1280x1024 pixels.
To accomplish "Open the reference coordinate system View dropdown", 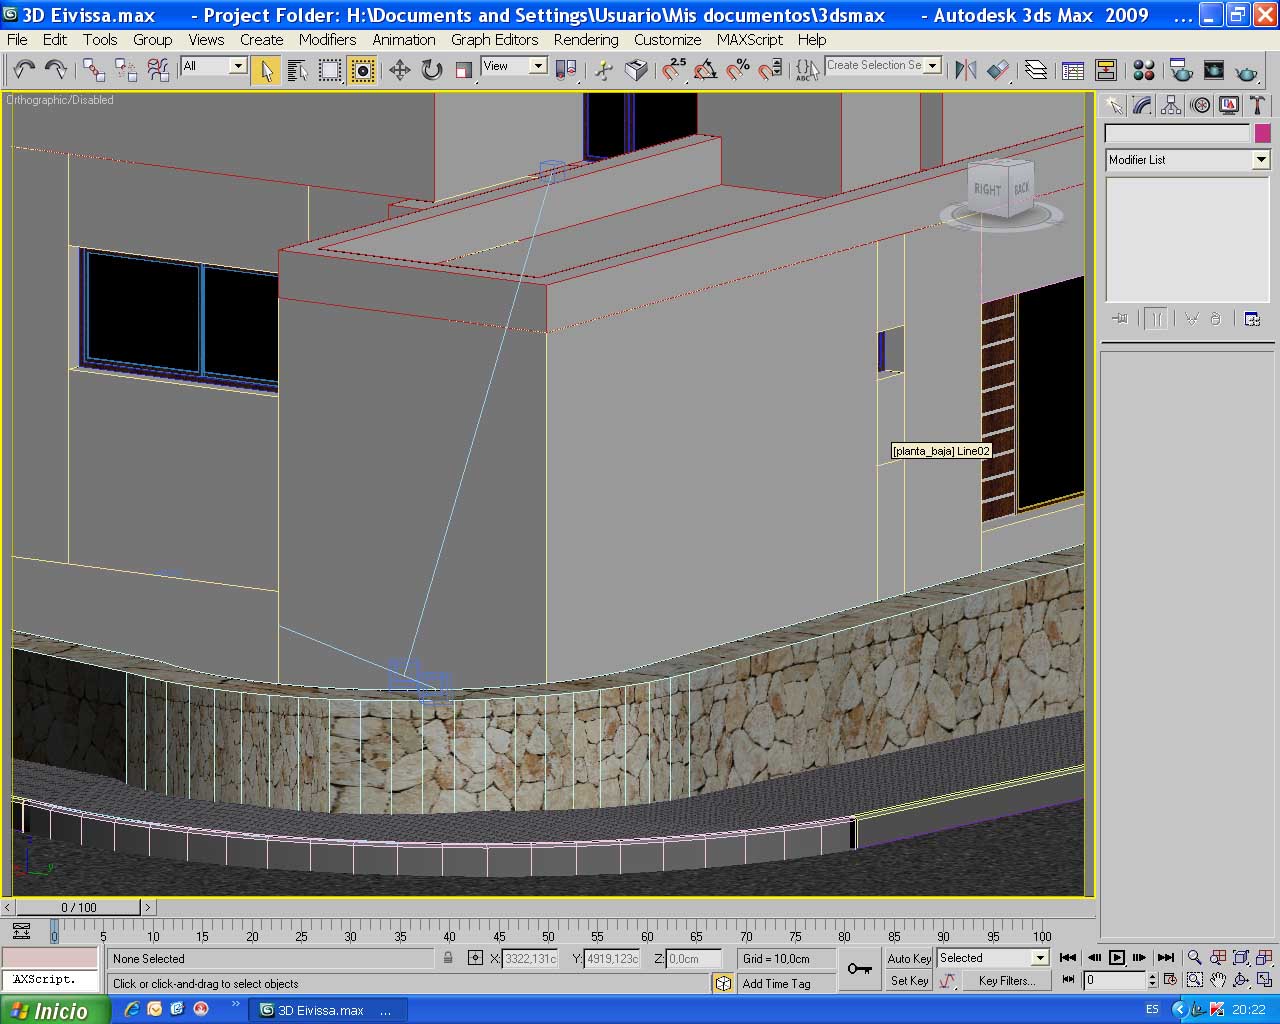I will (538, 66).
